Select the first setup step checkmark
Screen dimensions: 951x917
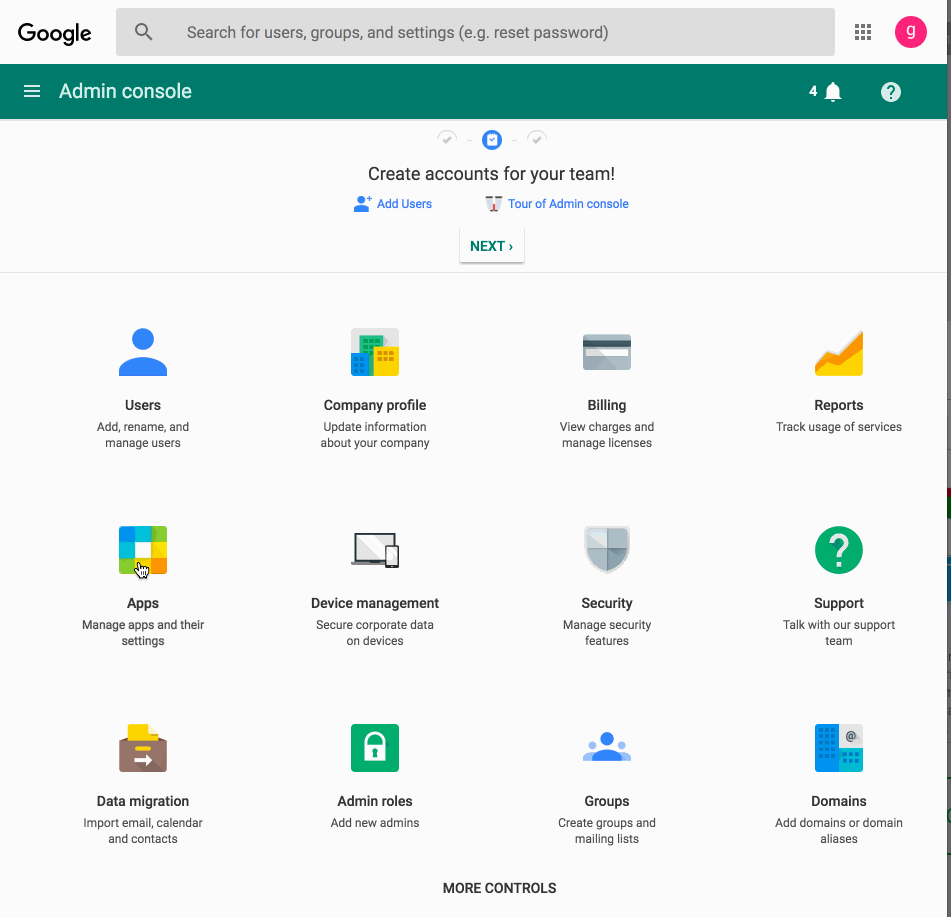[x=447, y=139]
